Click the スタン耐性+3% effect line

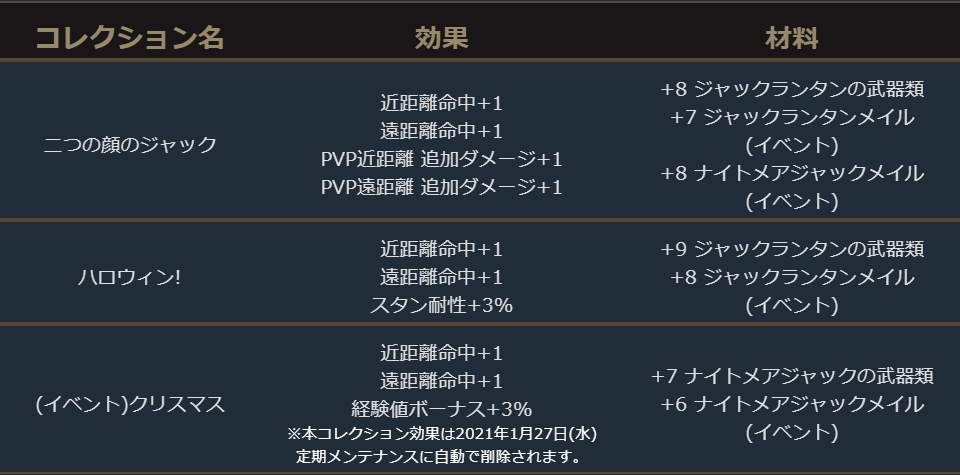(x=441, y=305)
